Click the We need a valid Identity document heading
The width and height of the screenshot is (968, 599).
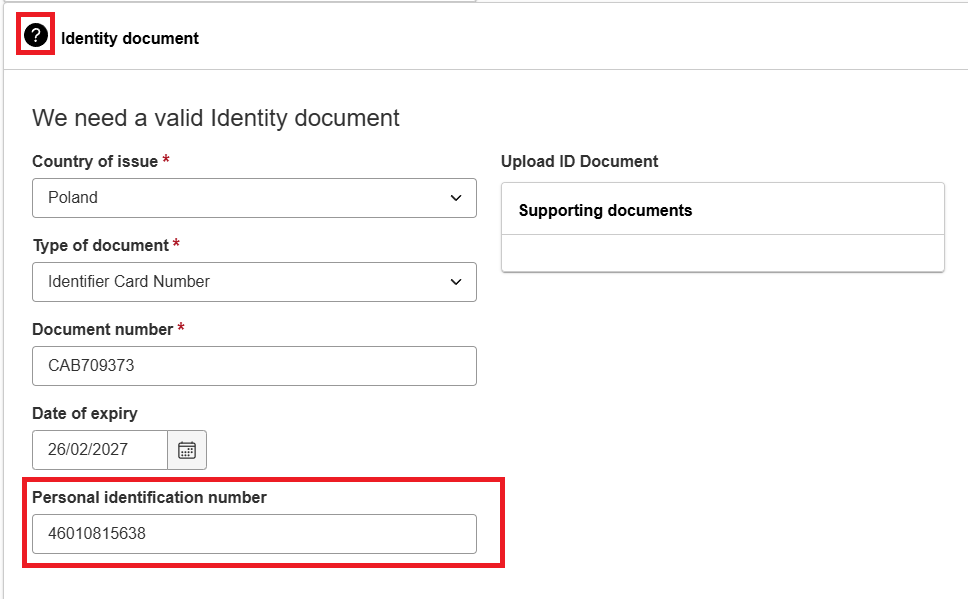[216, 118]
